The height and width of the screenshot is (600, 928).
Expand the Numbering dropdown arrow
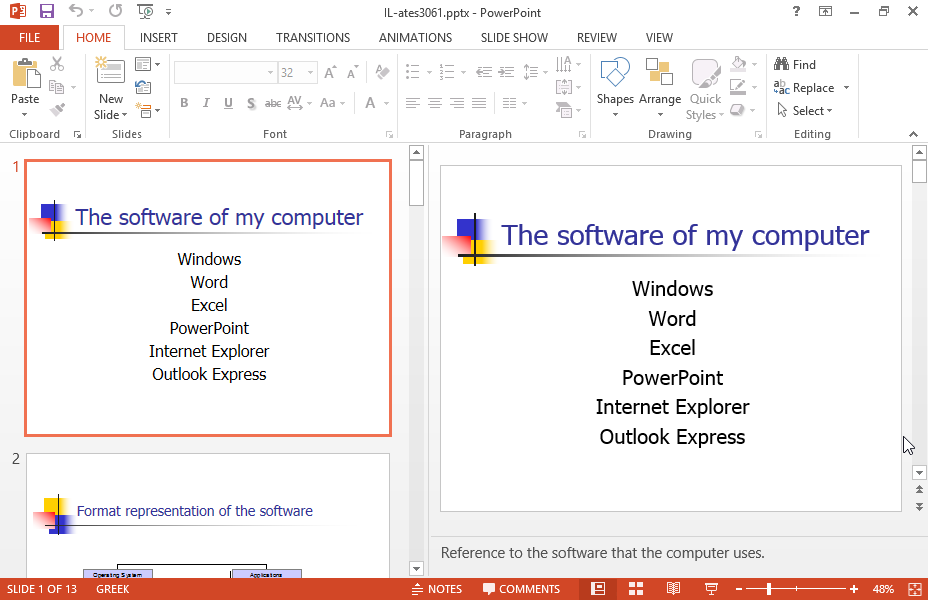(463, 73)
